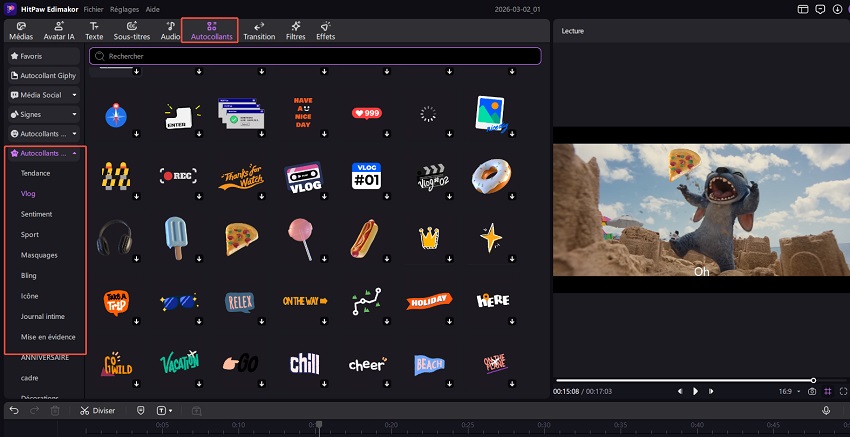Choose the heart 999 likes sticker
This screenshot has height=437, width=850.
point(366,113)
